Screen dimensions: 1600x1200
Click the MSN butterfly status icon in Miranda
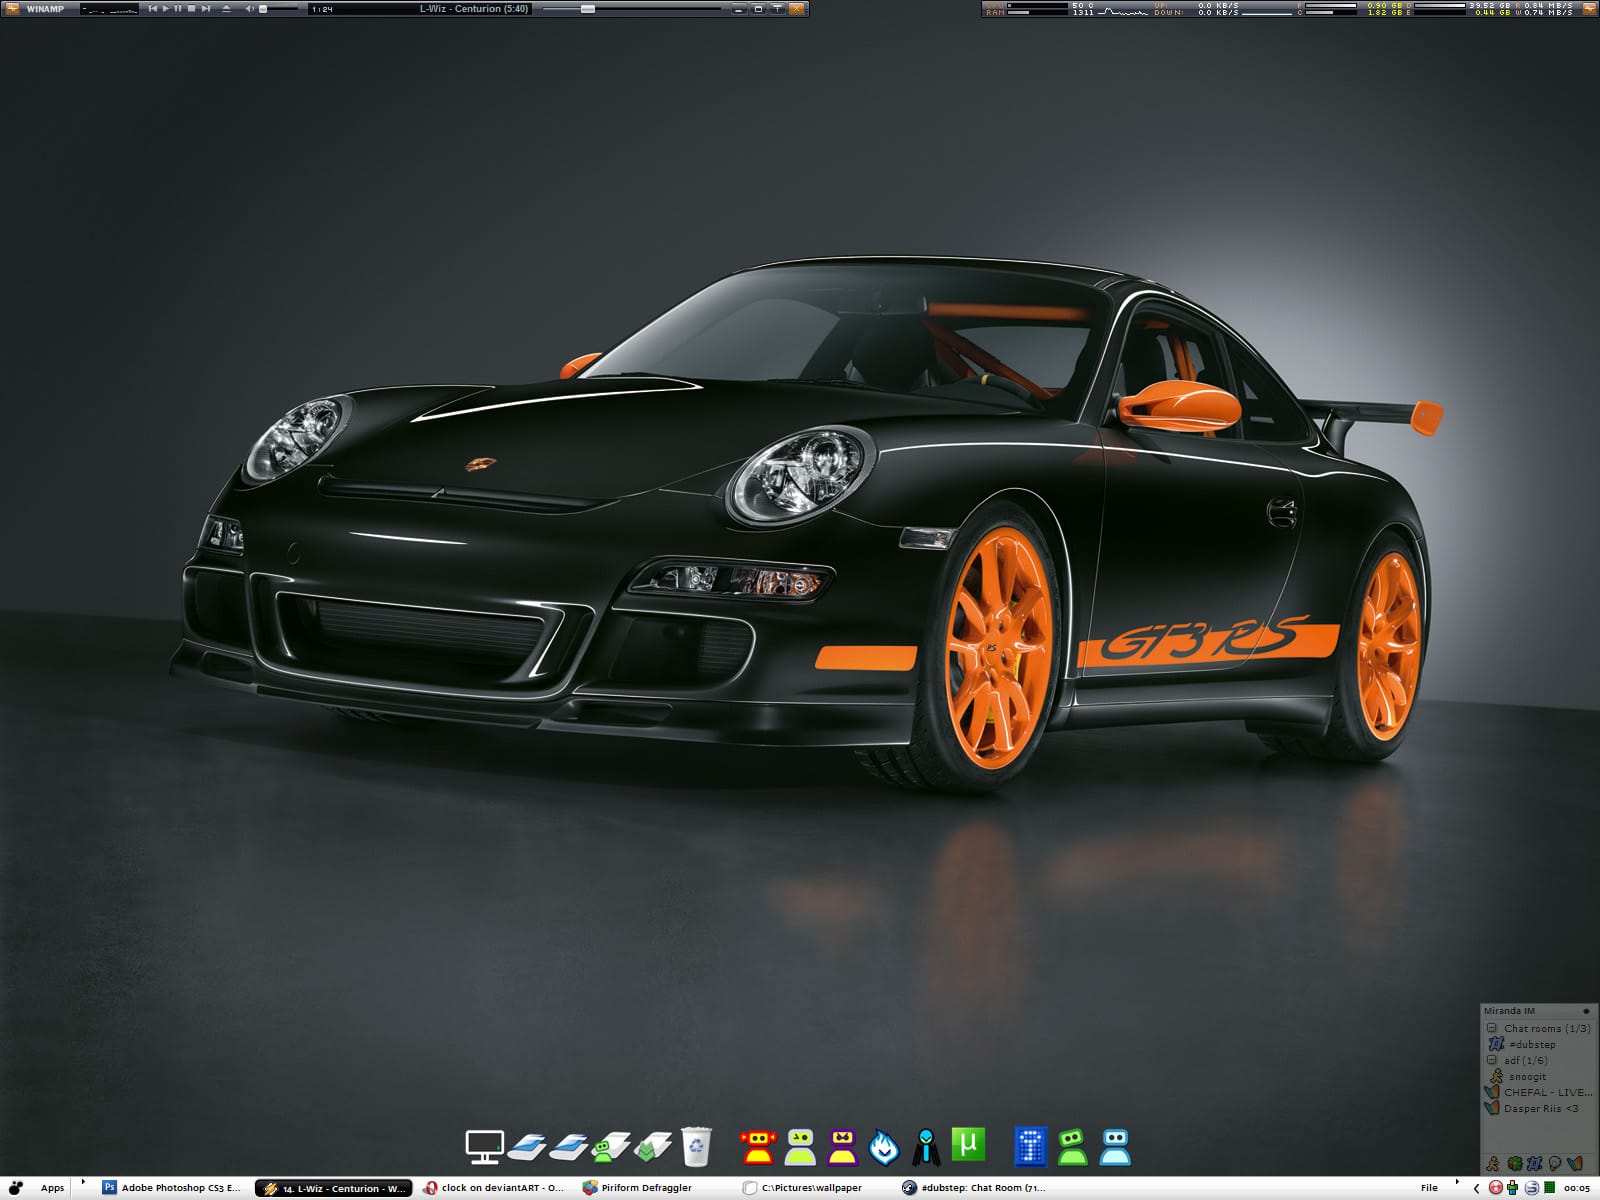[1575, 1164]
